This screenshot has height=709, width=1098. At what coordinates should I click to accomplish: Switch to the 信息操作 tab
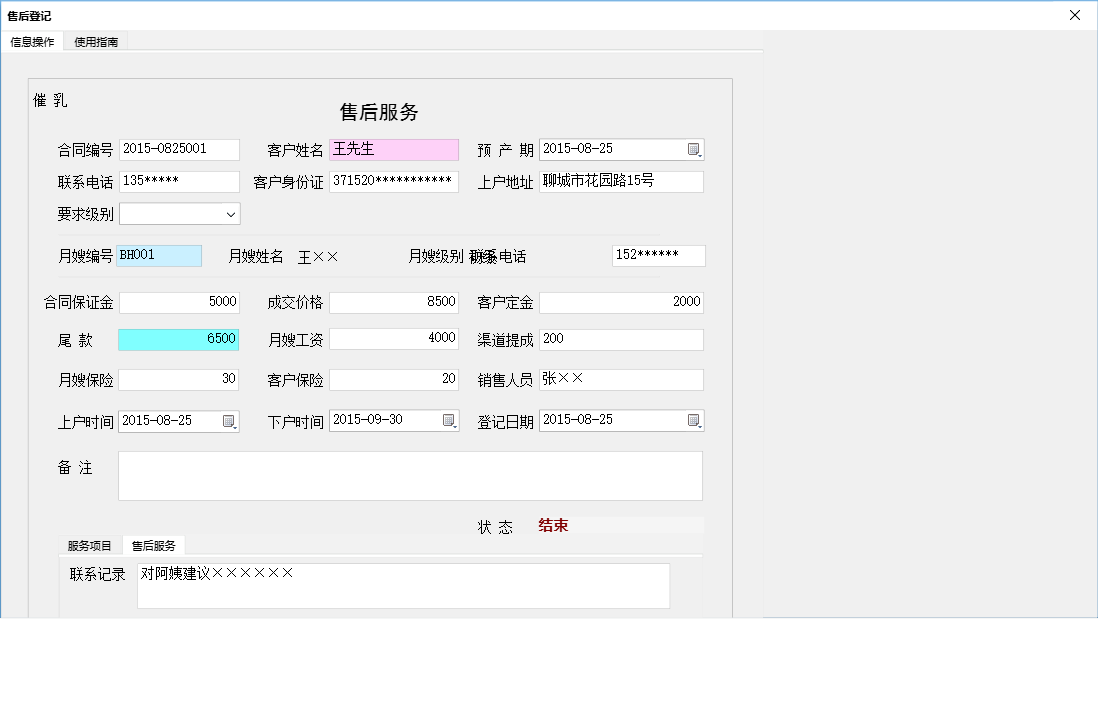[x=32, y=41]
